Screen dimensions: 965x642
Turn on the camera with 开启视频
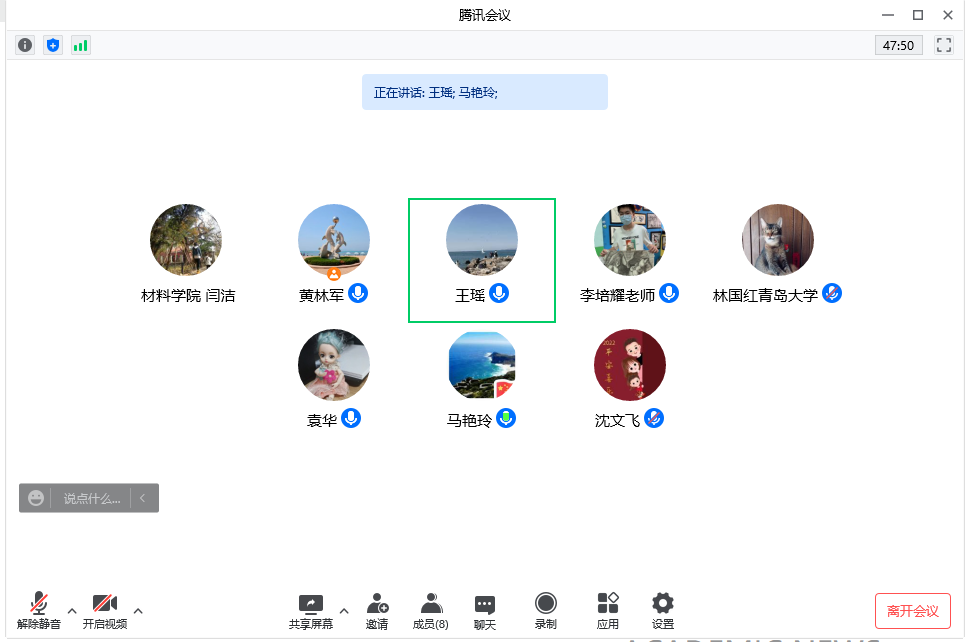105,611
